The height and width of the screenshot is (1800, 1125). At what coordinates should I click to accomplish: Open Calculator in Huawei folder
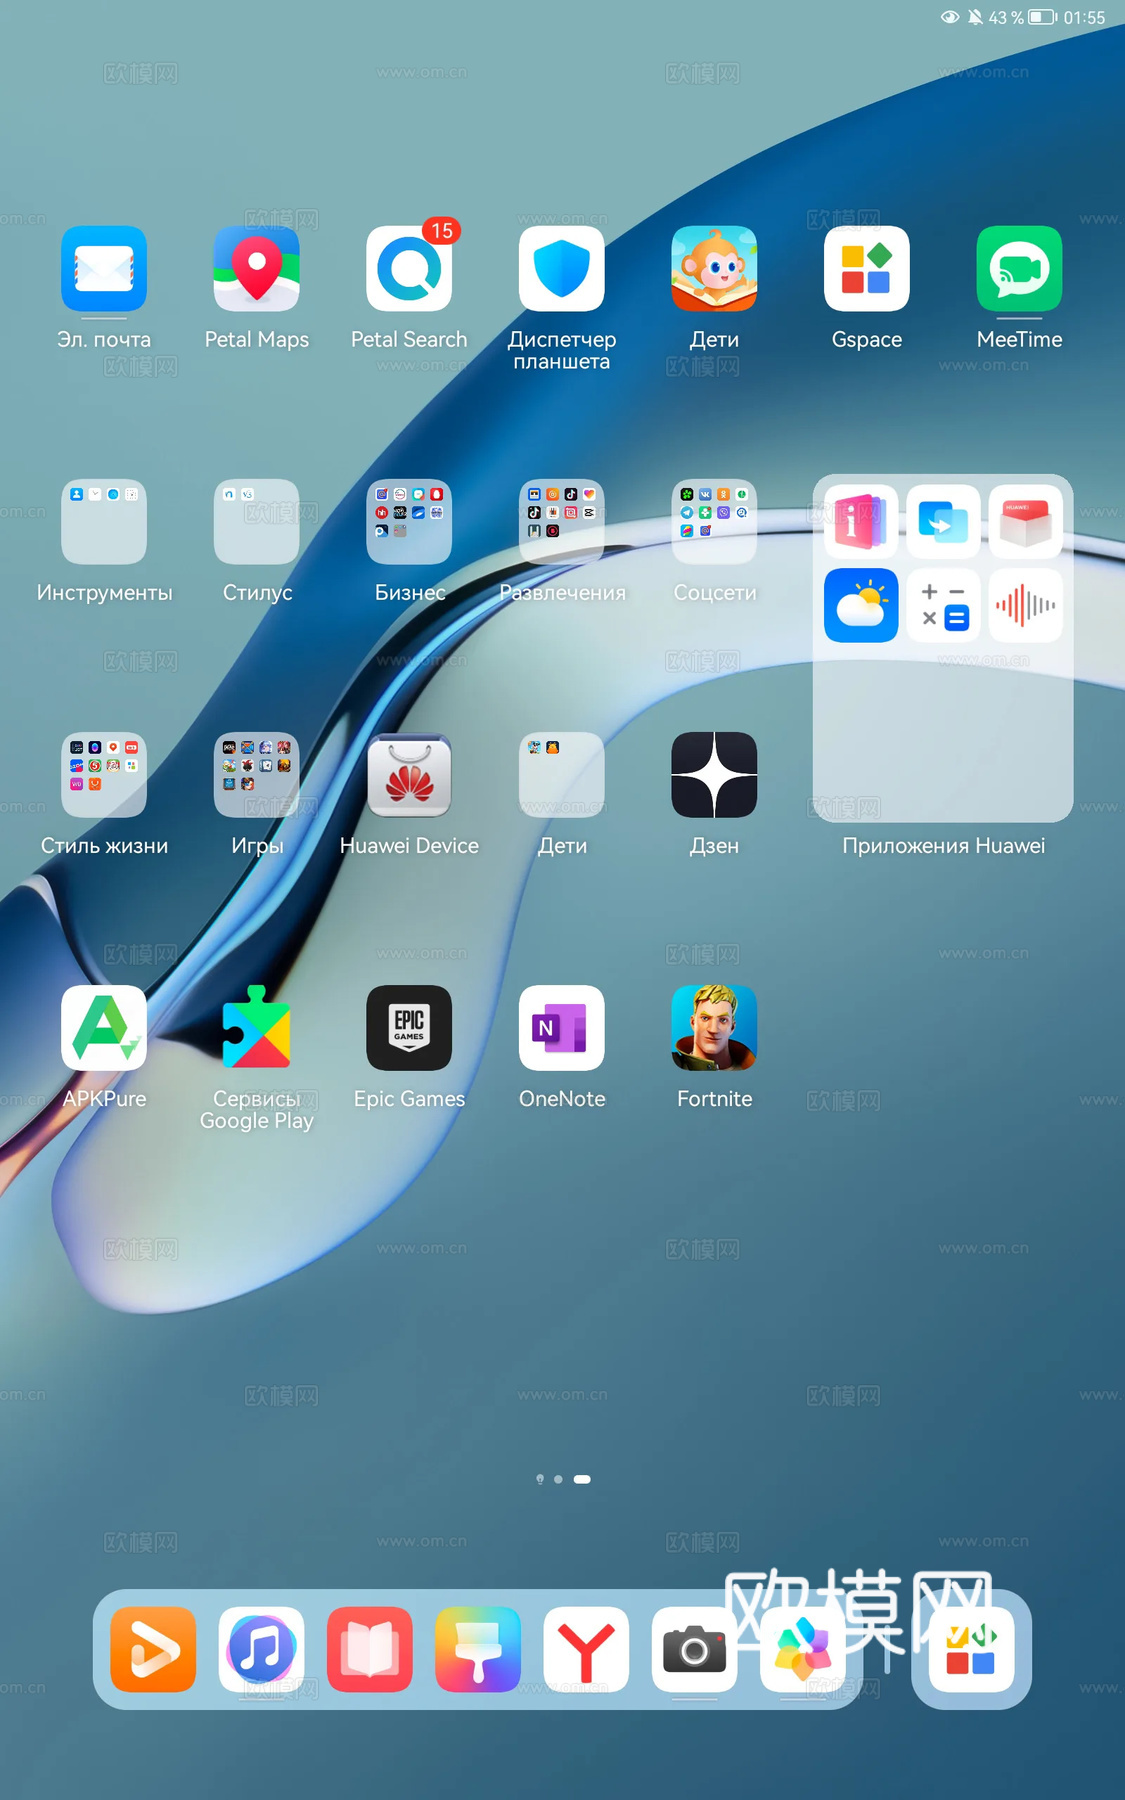943,605
